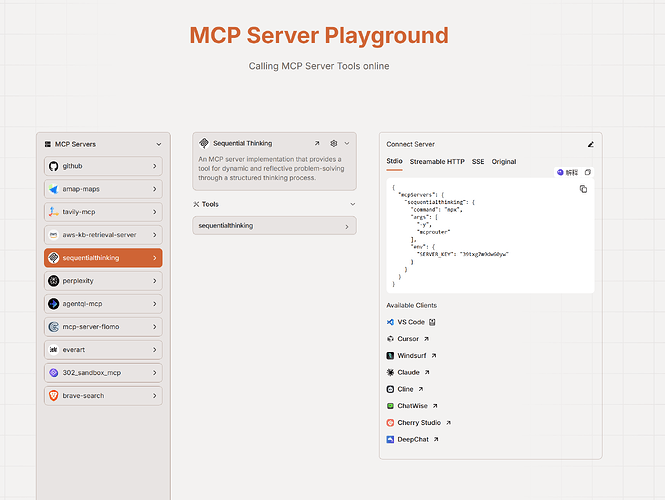
Task: Click the edit pencil in Connect Server
Action: pos(590,145)
